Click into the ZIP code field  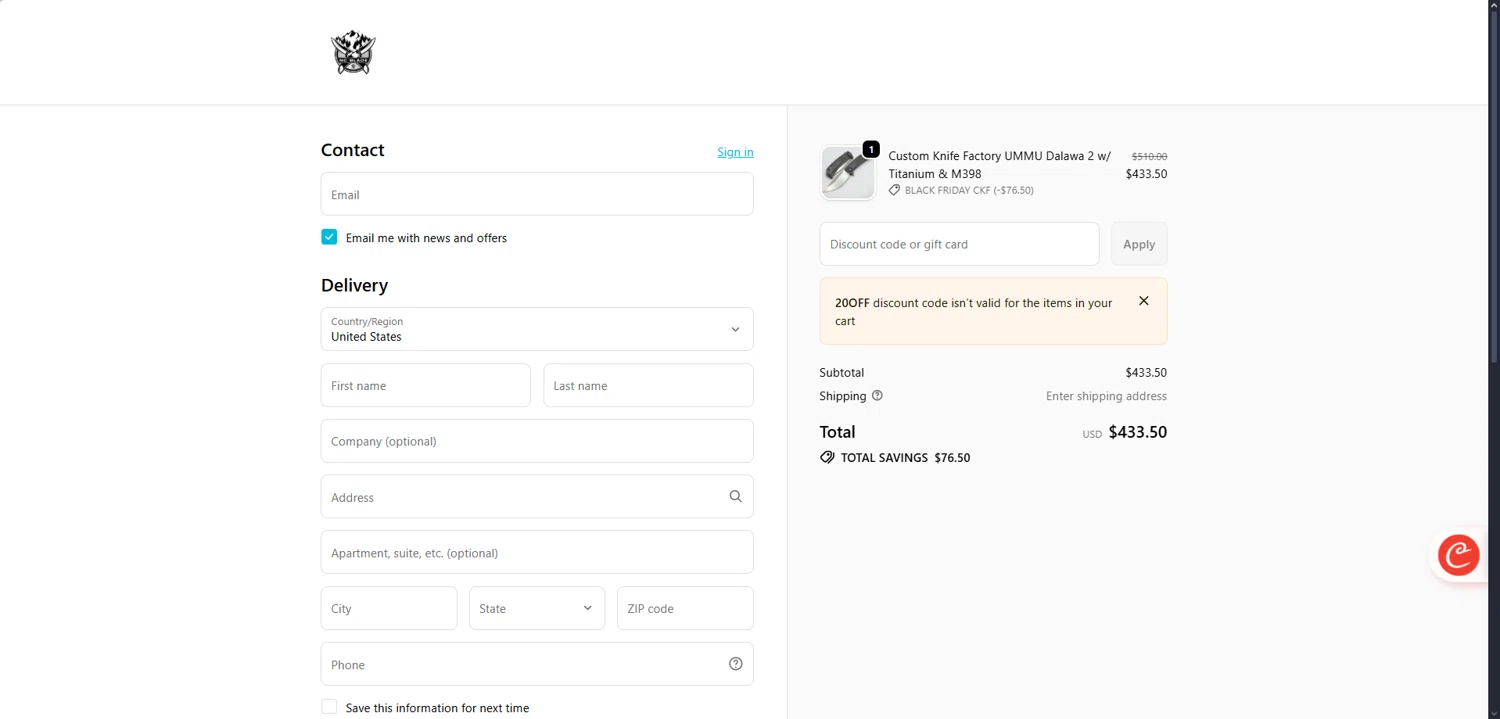pyautogui.click(x=685, y=608)
